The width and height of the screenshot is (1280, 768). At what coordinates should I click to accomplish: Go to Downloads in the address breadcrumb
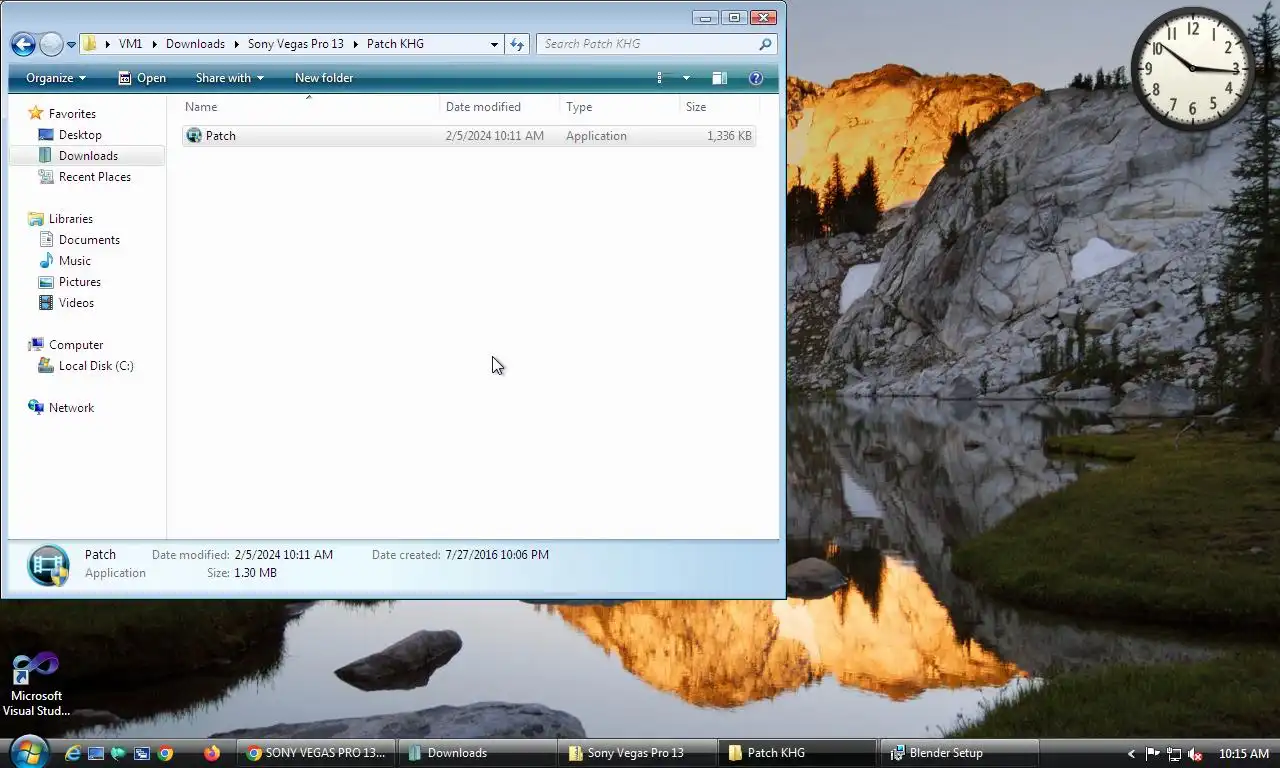tap(195, 44)
